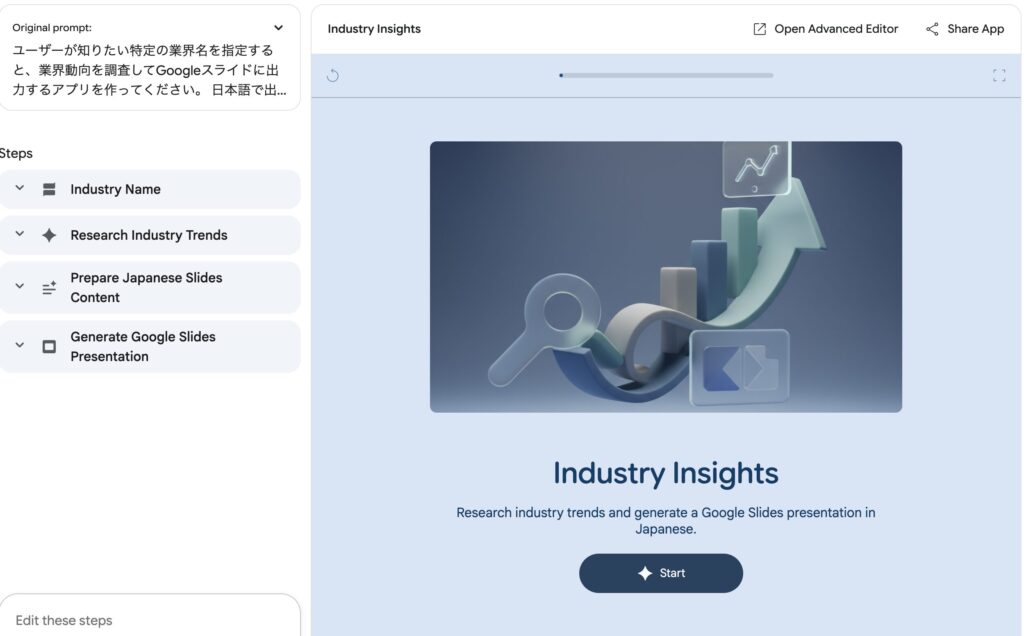Image resolution: width=1024 pixels, height=636 pixels.
Task: Expand the Generate Google Slides Presentation chevron
Action: [x=20, y=346]
